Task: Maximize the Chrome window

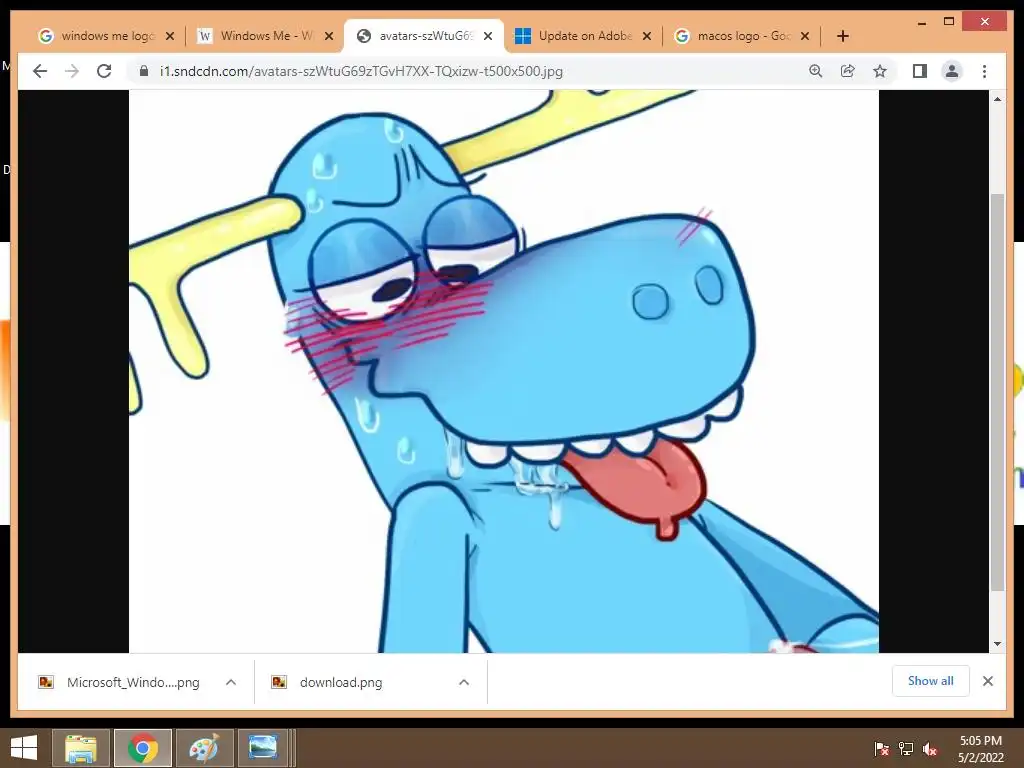Action: [x=949, y=22]
